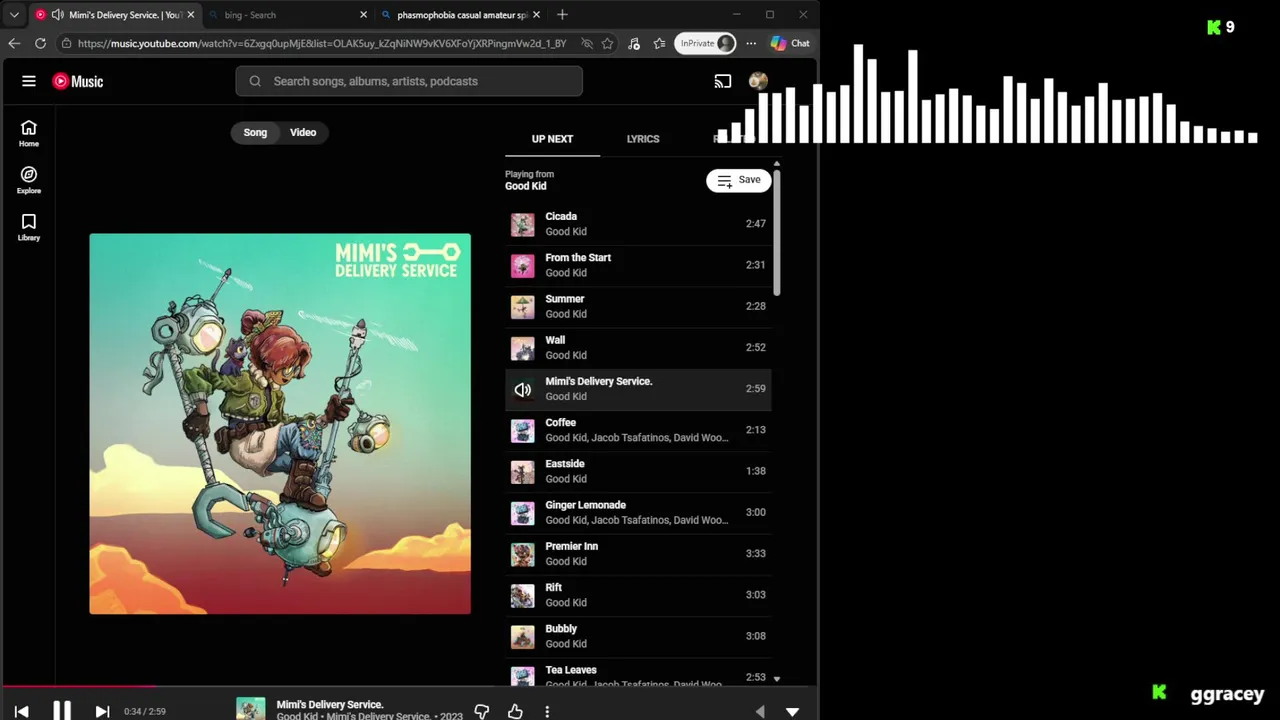Open Library in the sidebar

point(29,227)
